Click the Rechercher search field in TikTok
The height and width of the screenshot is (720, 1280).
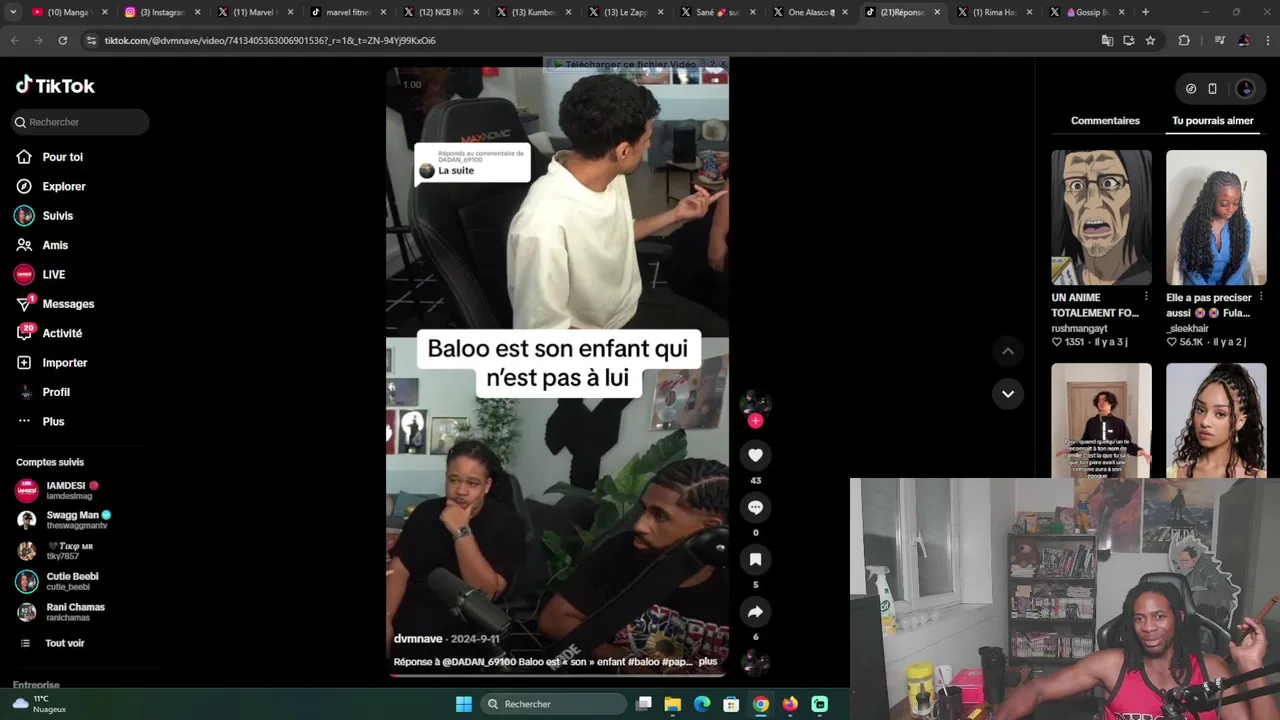coord(80,122)
